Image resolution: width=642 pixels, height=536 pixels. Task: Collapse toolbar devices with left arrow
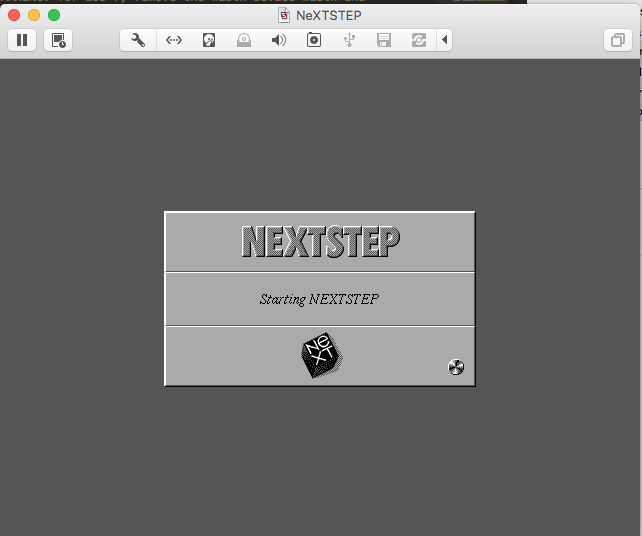(445, 40)
